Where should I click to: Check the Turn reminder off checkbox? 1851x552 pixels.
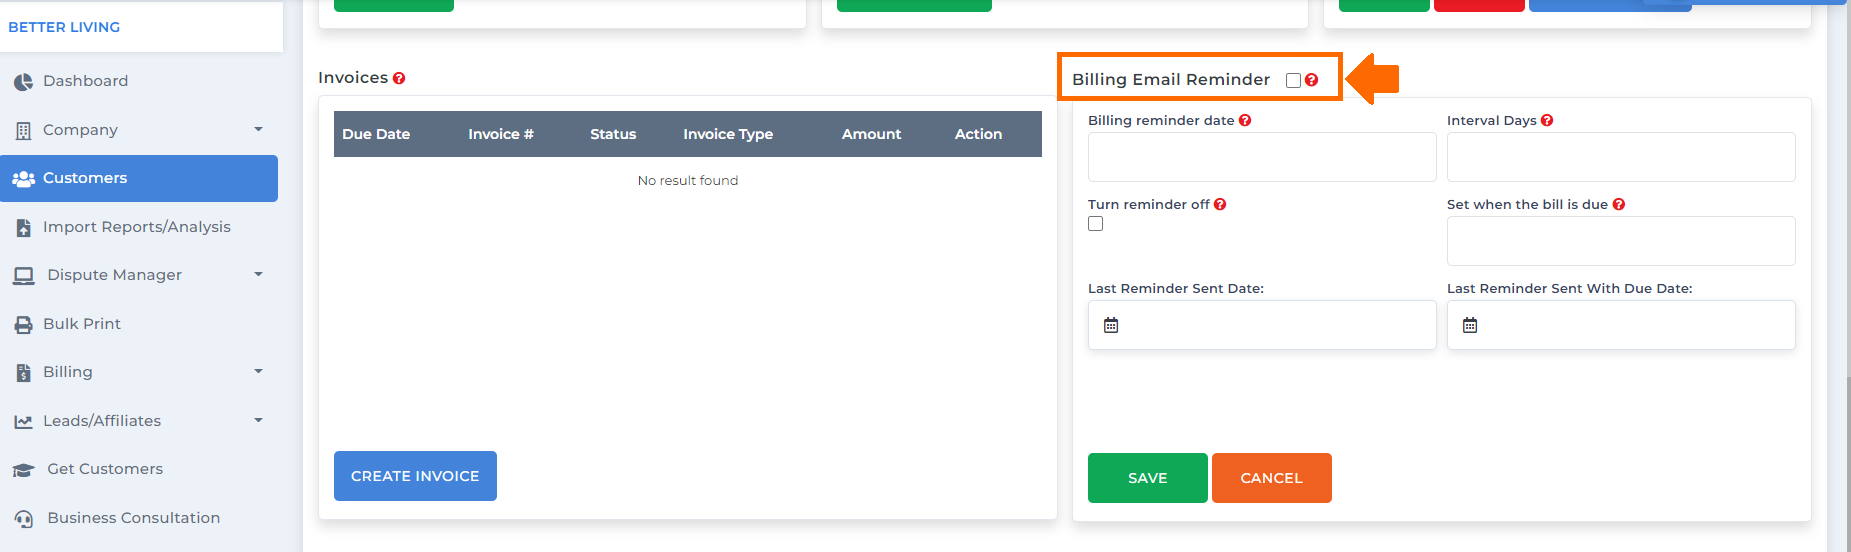[x=1096, y=224]
